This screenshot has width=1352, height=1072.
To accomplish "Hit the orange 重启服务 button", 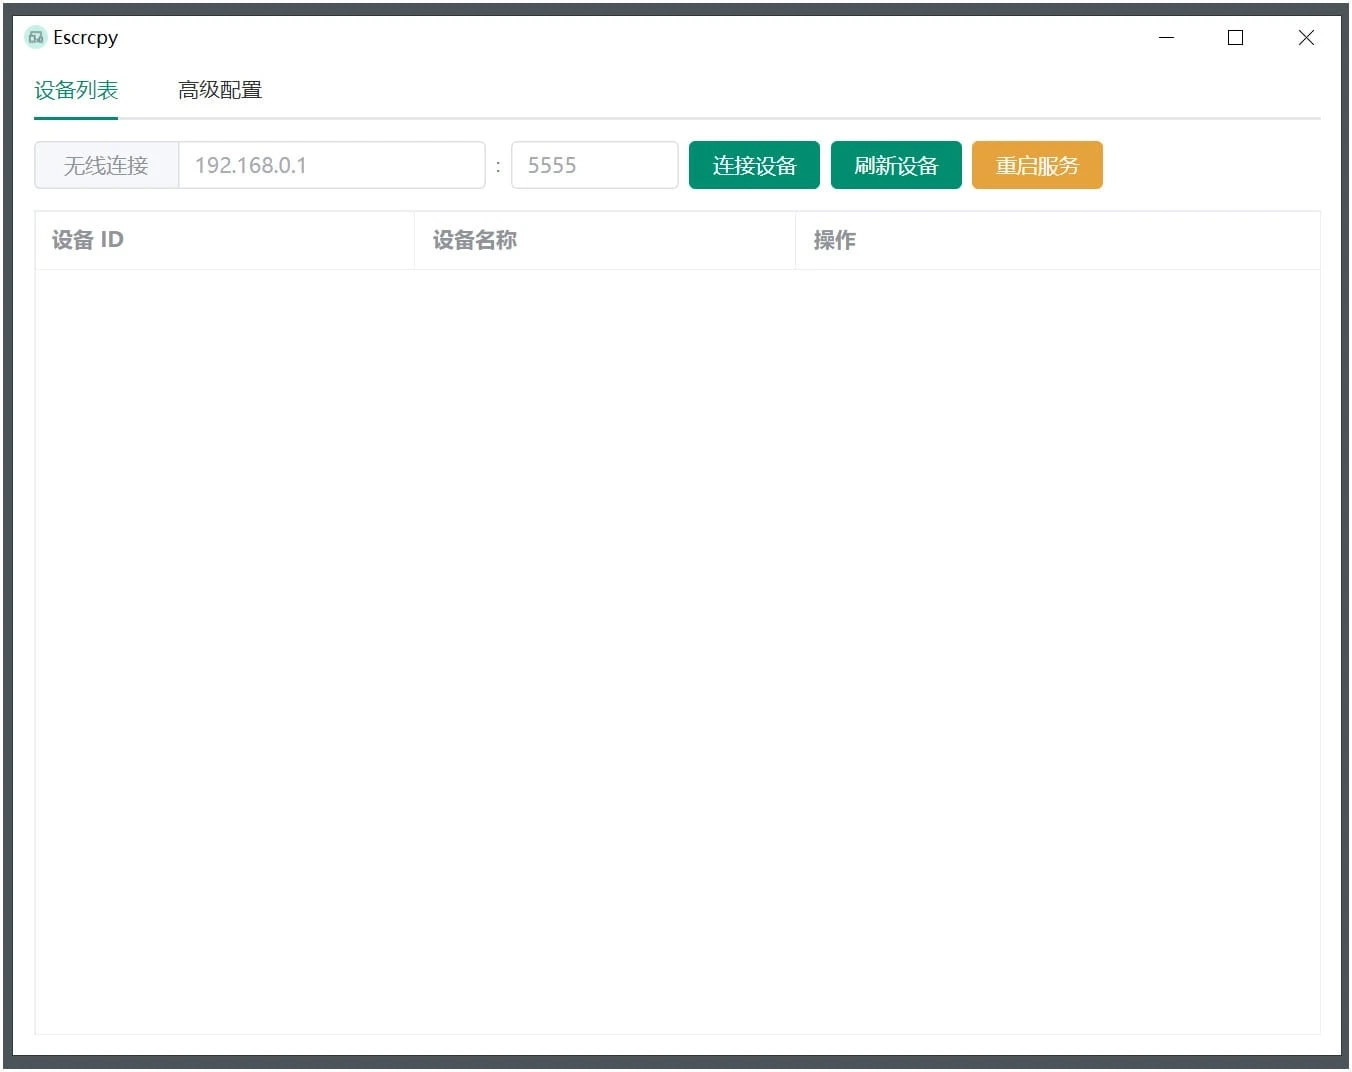I will tap(1037, 165).
